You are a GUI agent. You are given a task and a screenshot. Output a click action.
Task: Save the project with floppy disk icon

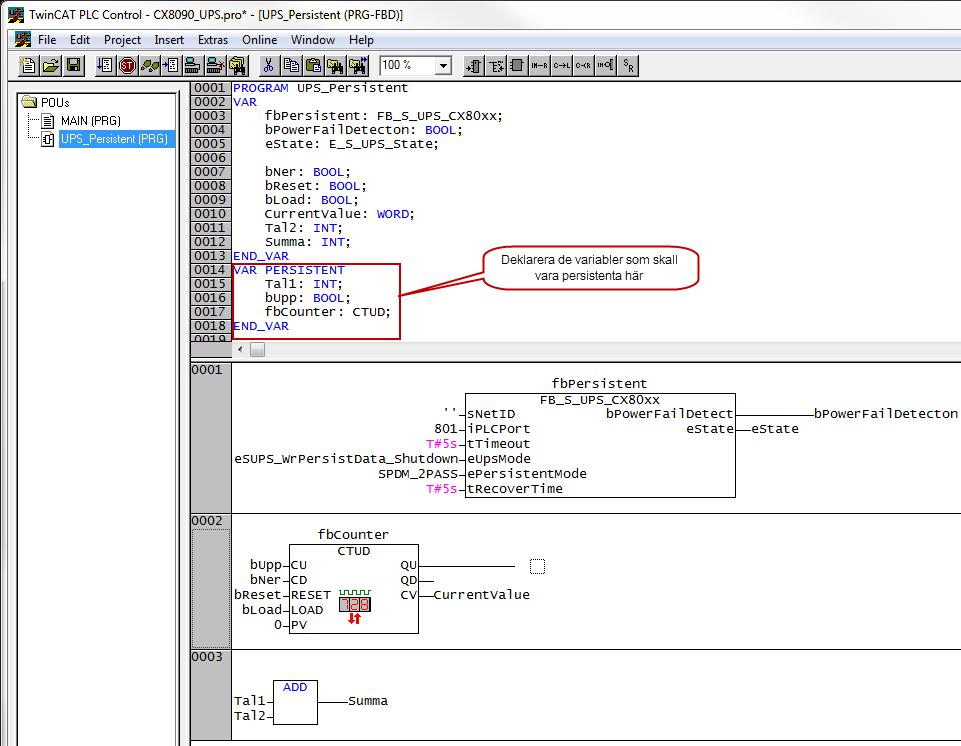pyautogui.click(x=74, y=65)
